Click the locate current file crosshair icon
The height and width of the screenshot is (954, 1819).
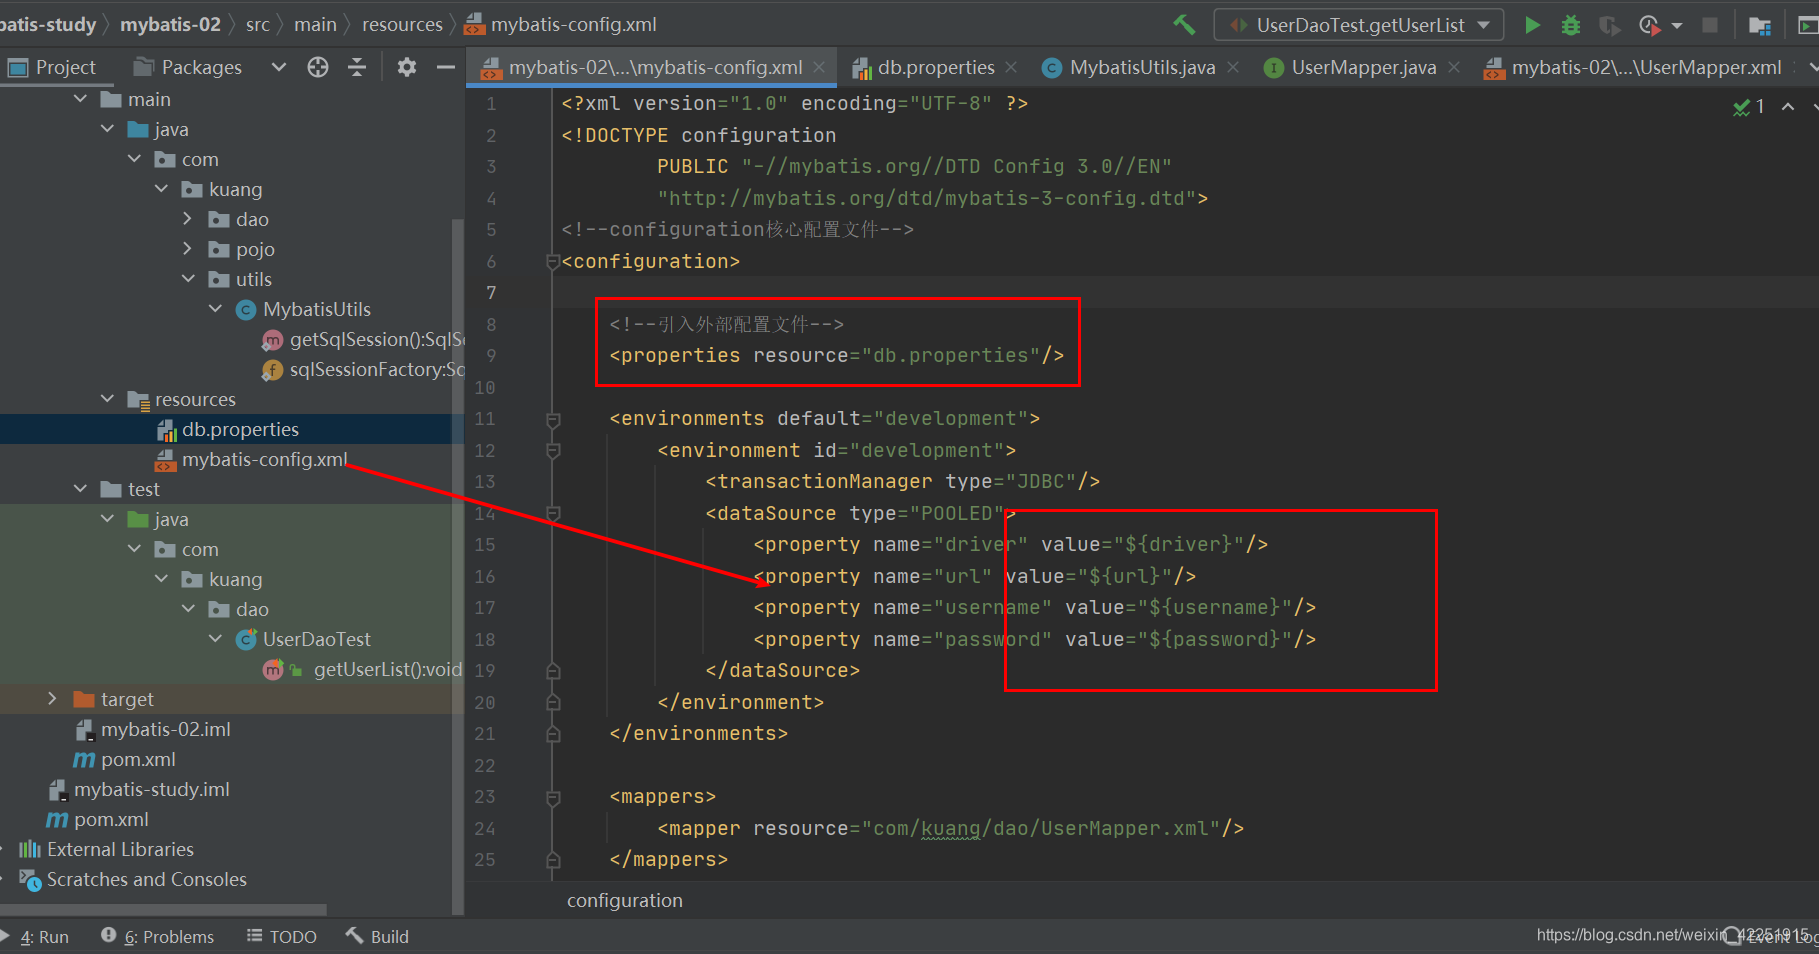point(318,67)
